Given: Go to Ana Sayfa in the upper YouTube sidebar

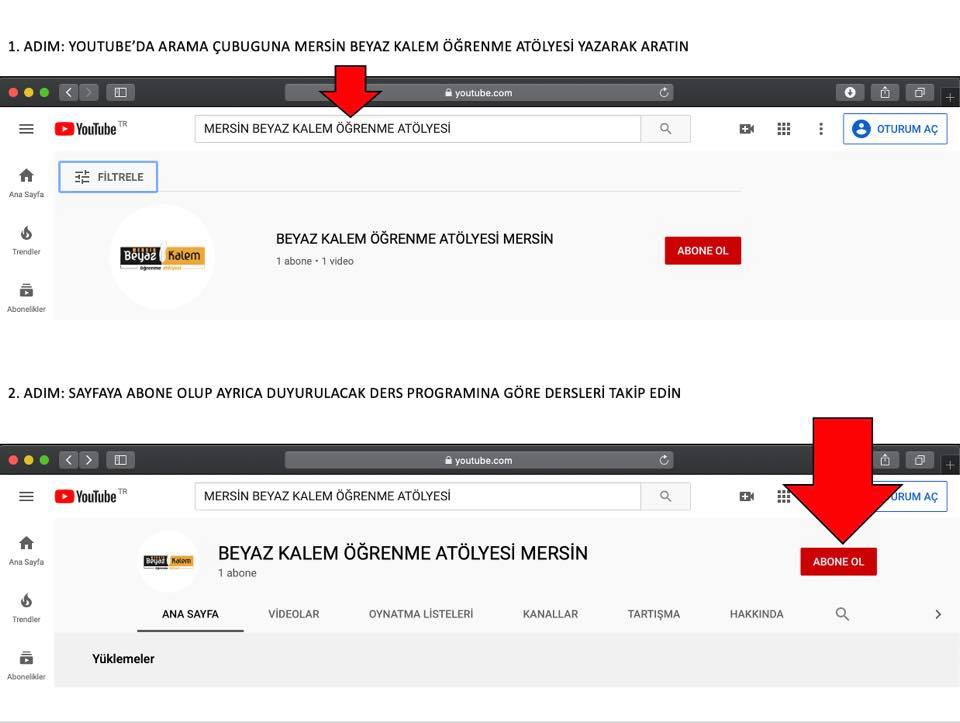Looking at the screenshot, I should (x=26, y=183).
